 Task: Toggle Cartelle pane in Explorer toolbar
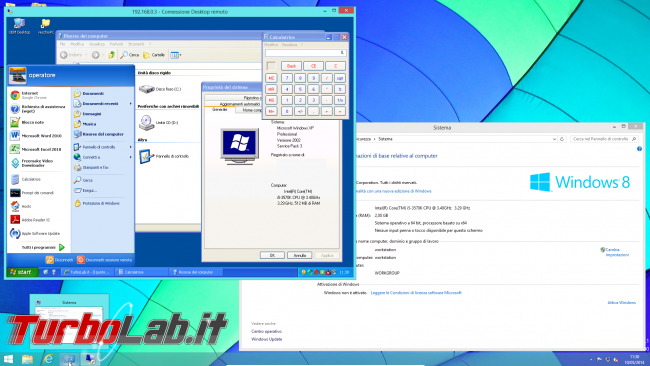(x=154, y=55)
